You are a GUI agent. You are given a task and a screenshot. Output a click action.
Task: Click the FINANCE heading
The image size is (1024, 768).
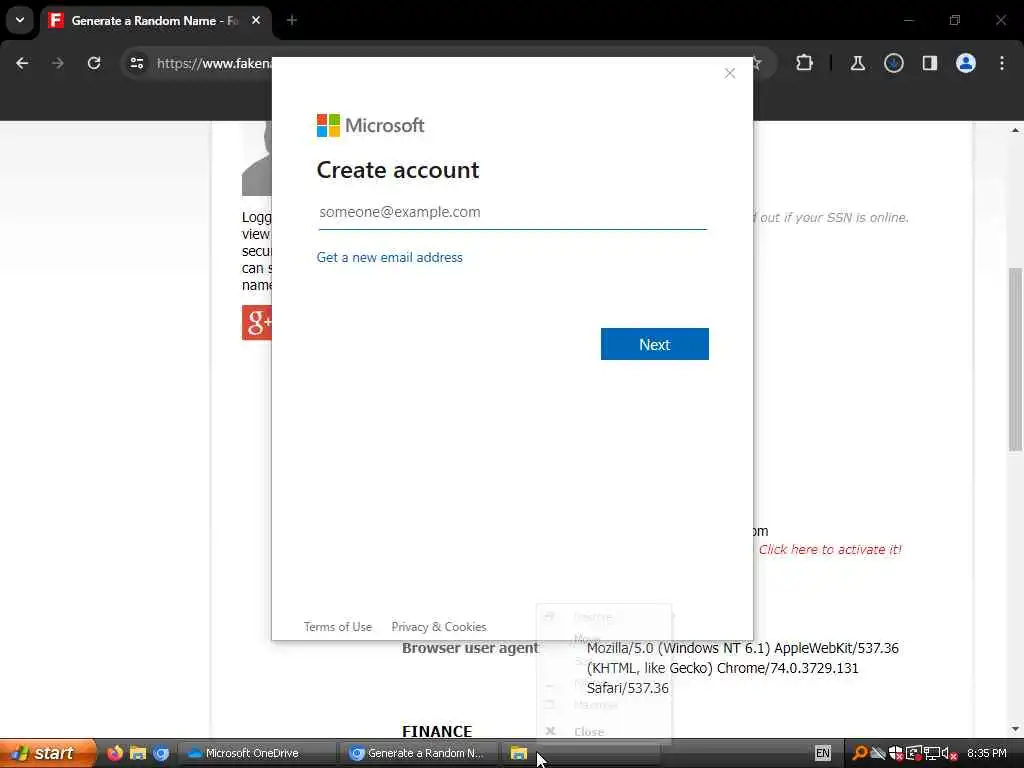[x=437, y=731]
